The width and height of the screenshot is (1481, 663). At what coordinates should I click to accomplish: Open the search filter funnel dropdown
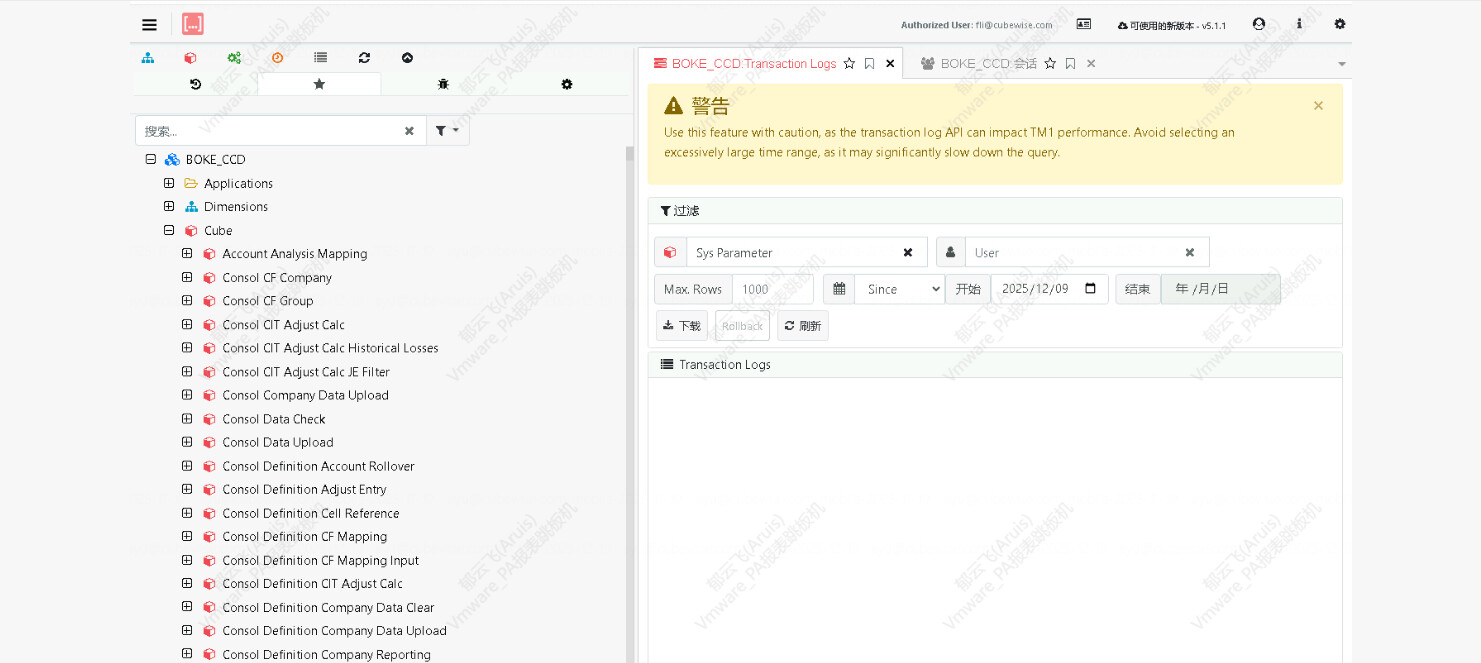tap(447, 131)
